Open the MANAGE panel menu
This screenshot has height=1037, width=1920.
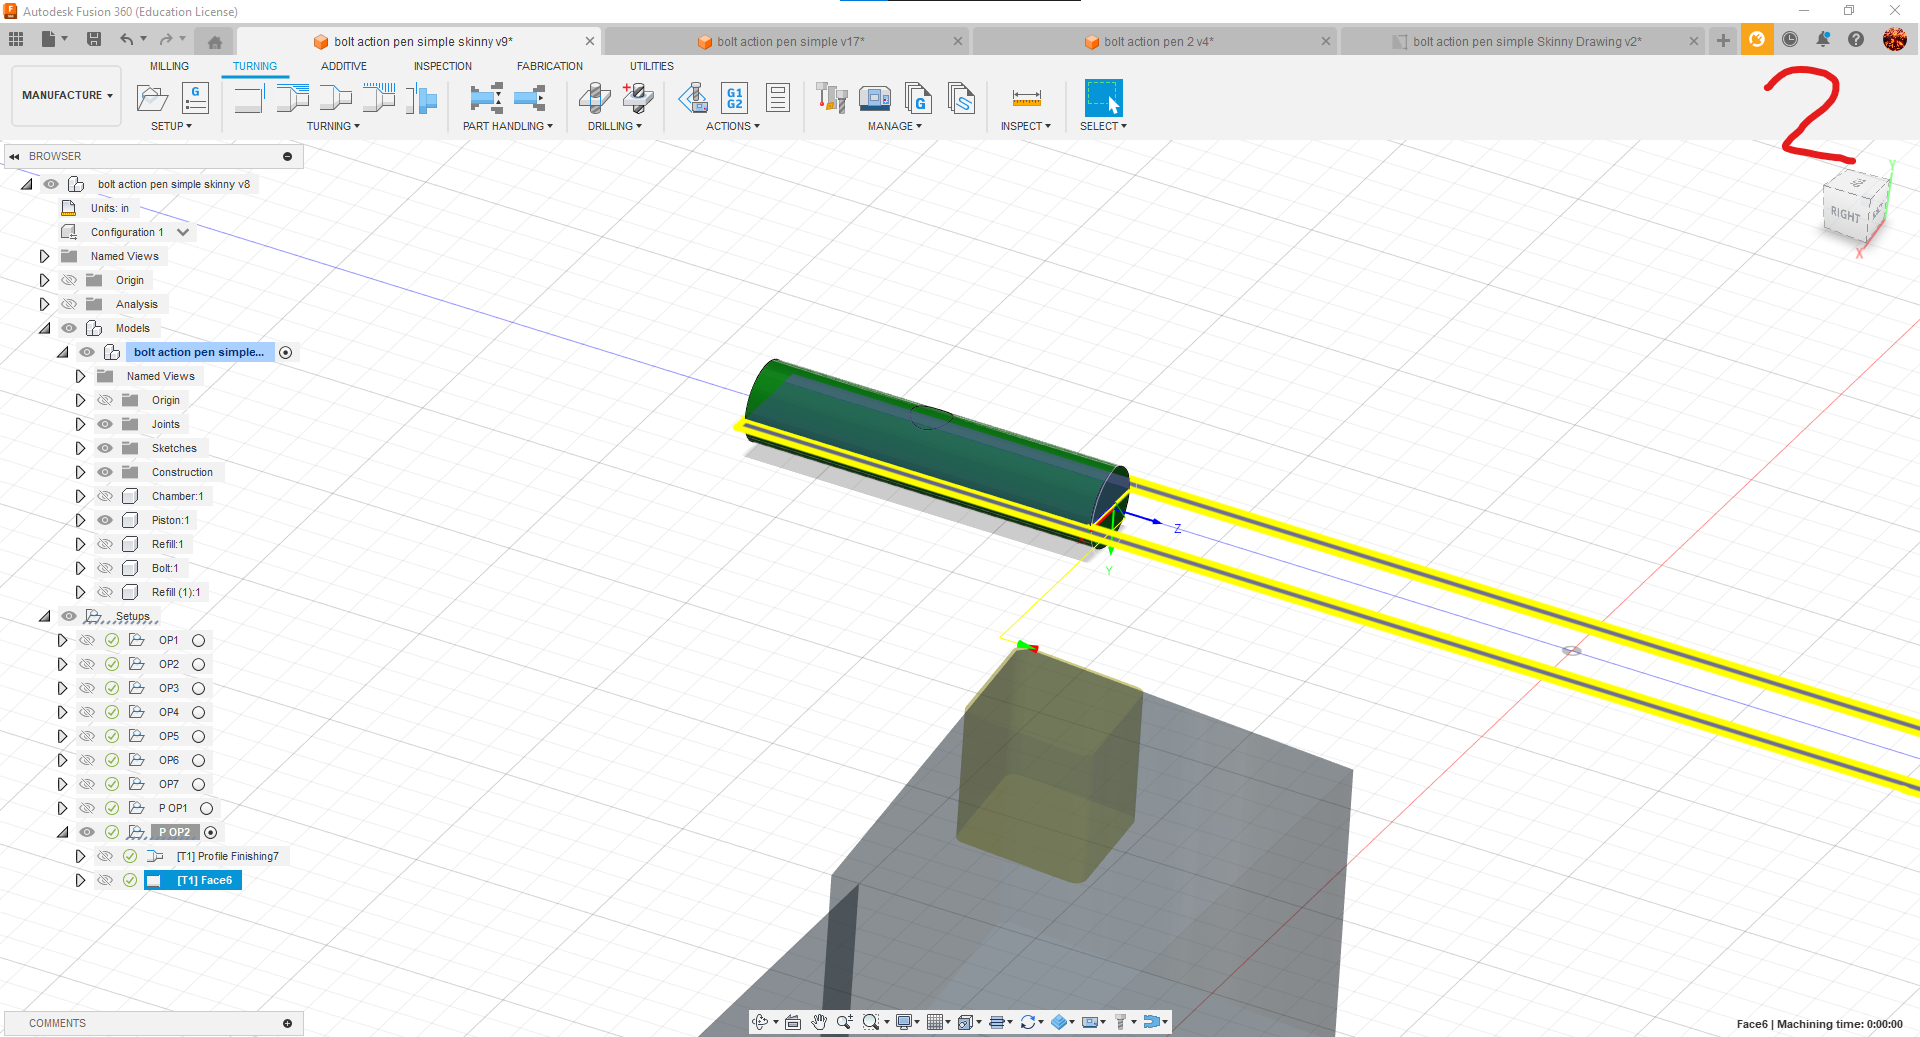tap(895, 126)
